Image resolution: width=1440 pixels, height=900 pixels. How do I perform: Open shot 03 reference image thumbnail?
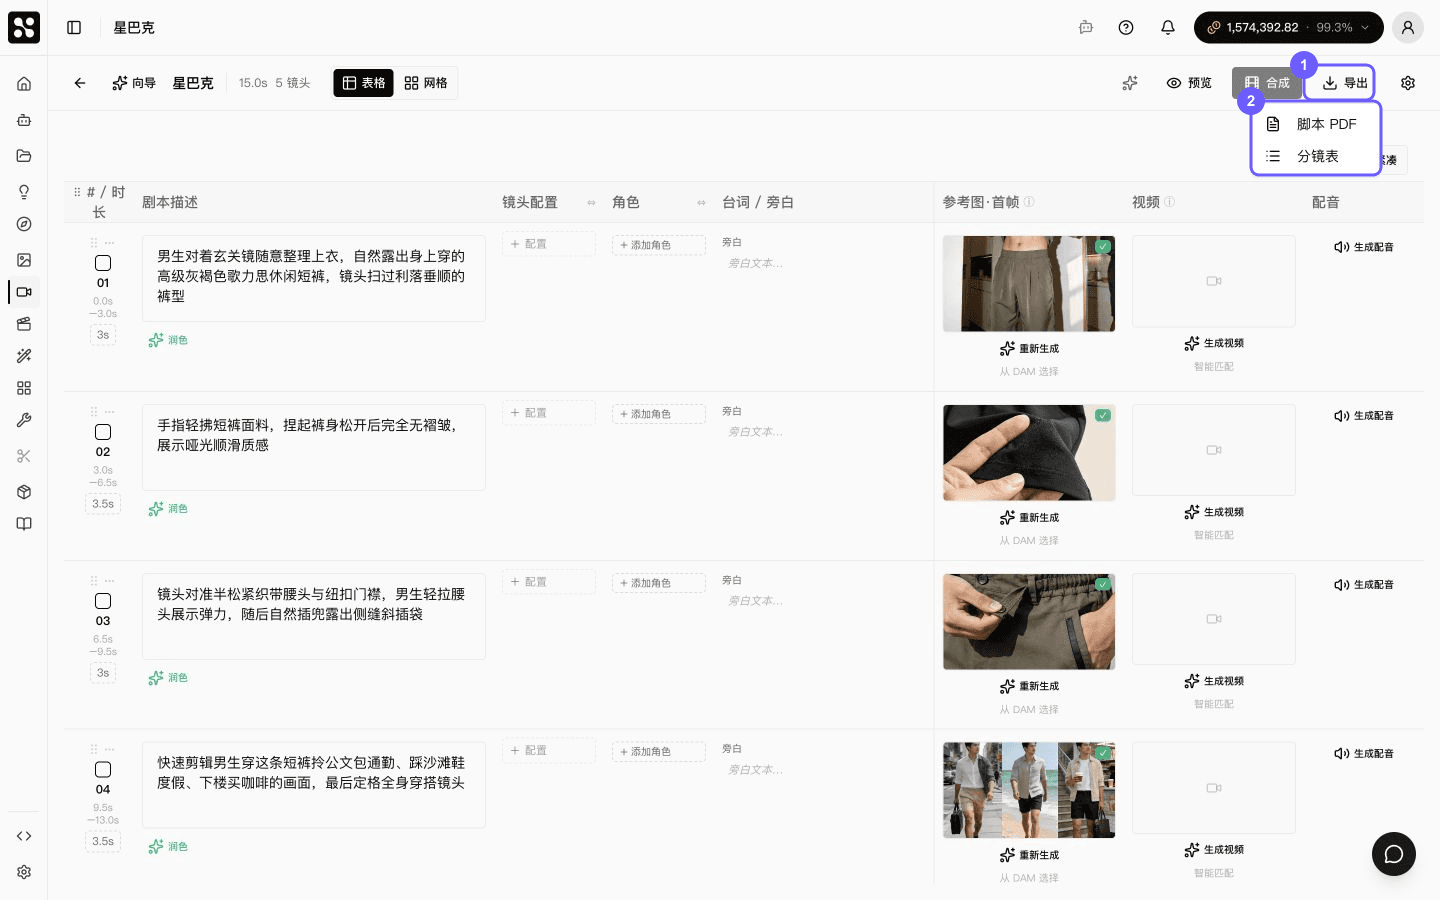[1029, 621]
